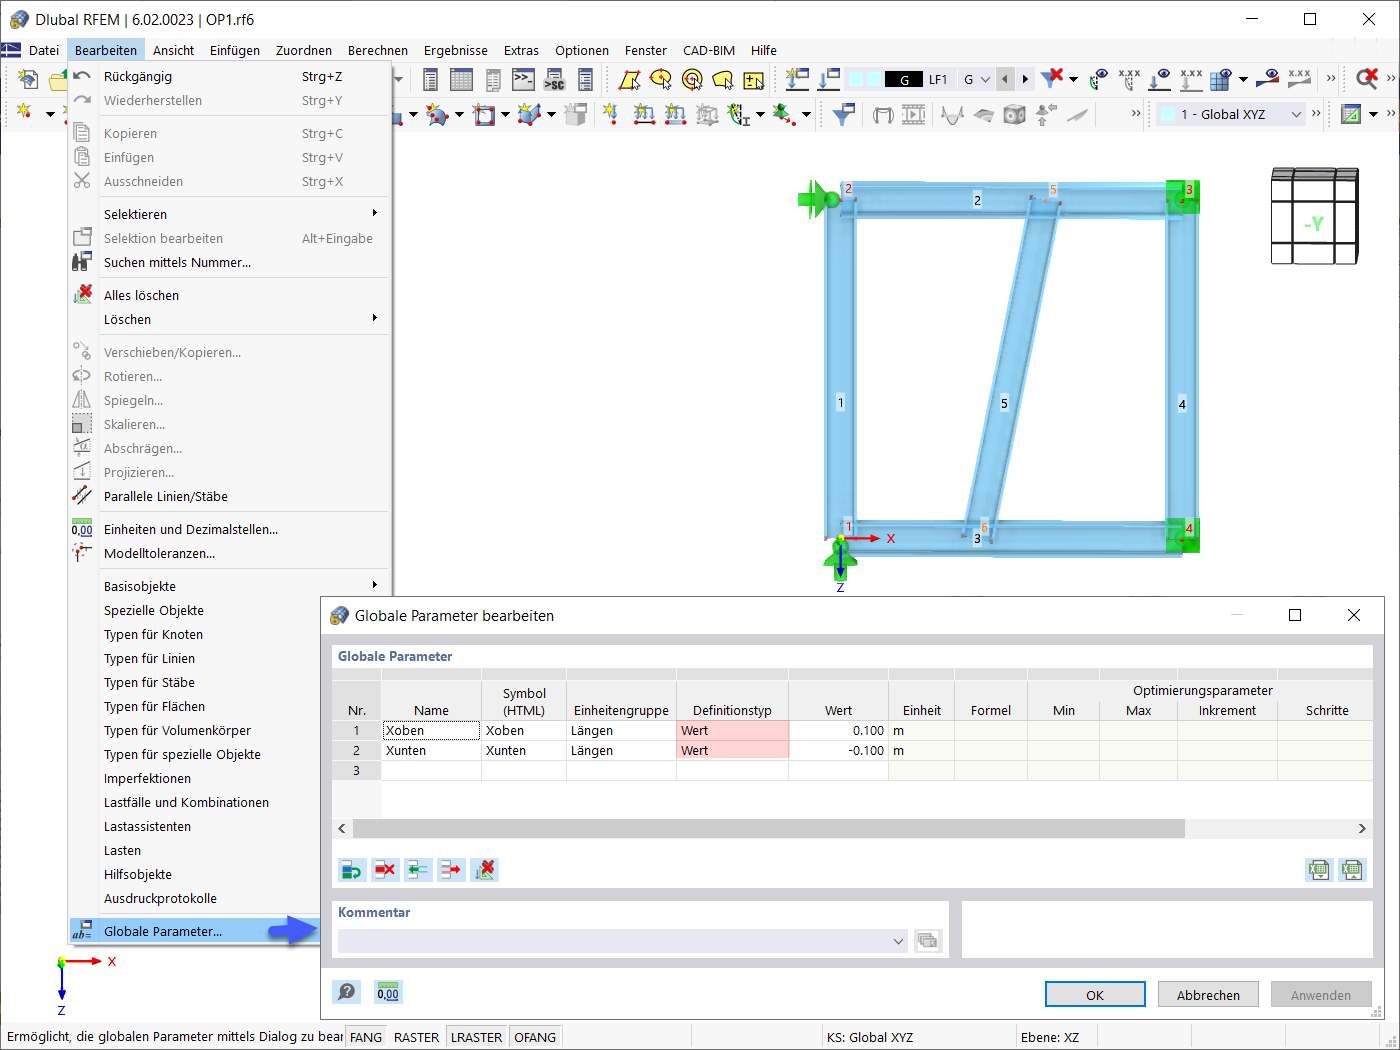Screen dimensions: 1400x1050
Task: Click the funnel filter icon in second toolbar
Action: point(844,114)
